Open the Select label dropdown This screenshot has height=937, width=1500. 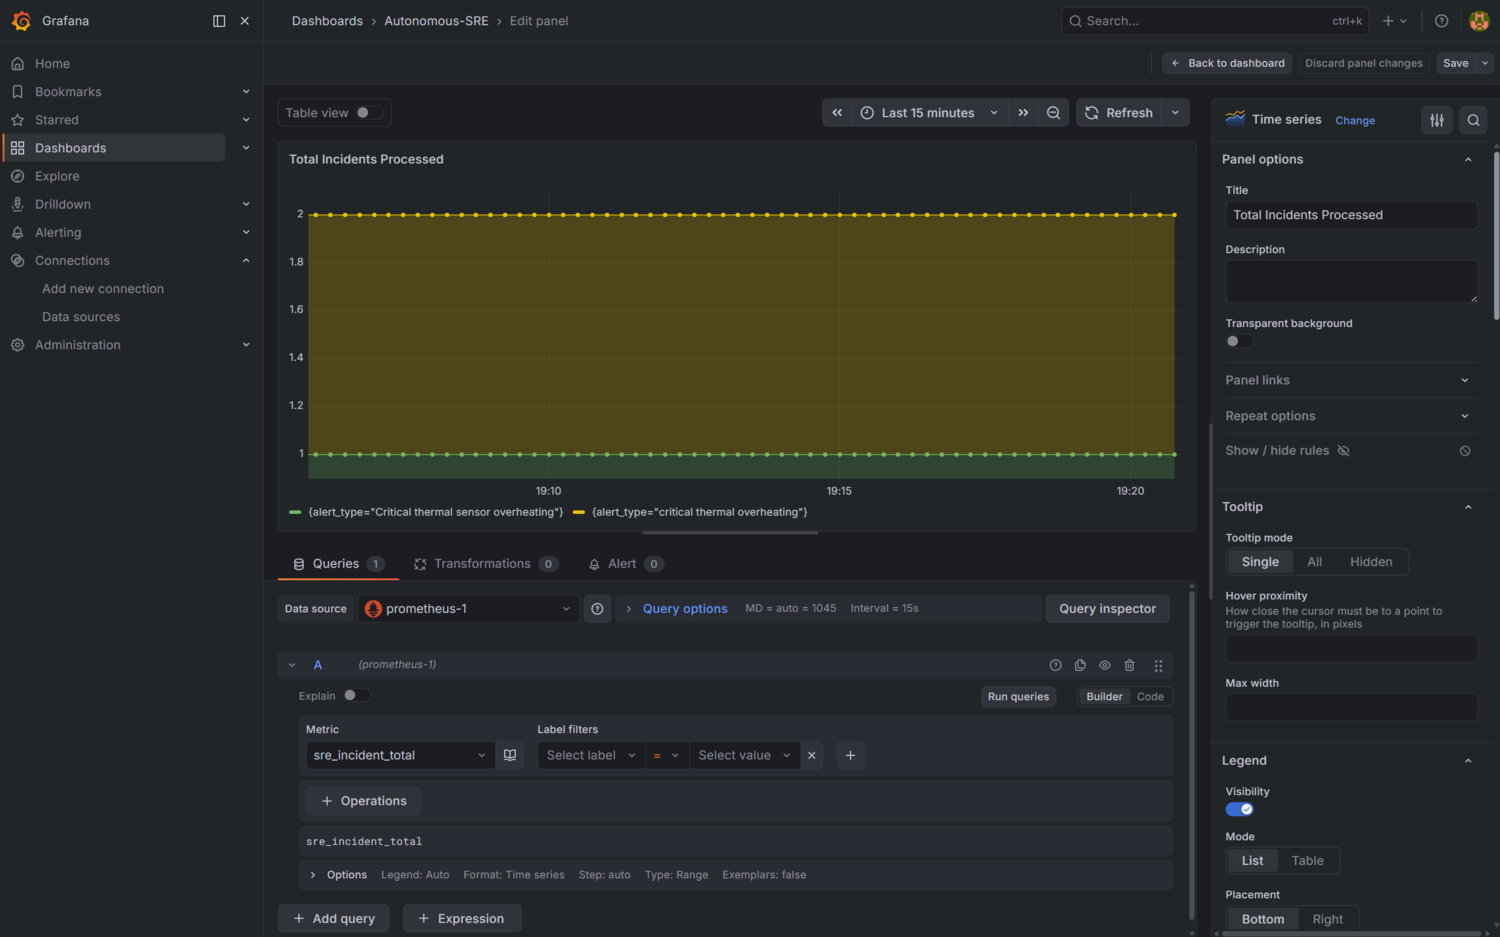click(x=591, y=755)
